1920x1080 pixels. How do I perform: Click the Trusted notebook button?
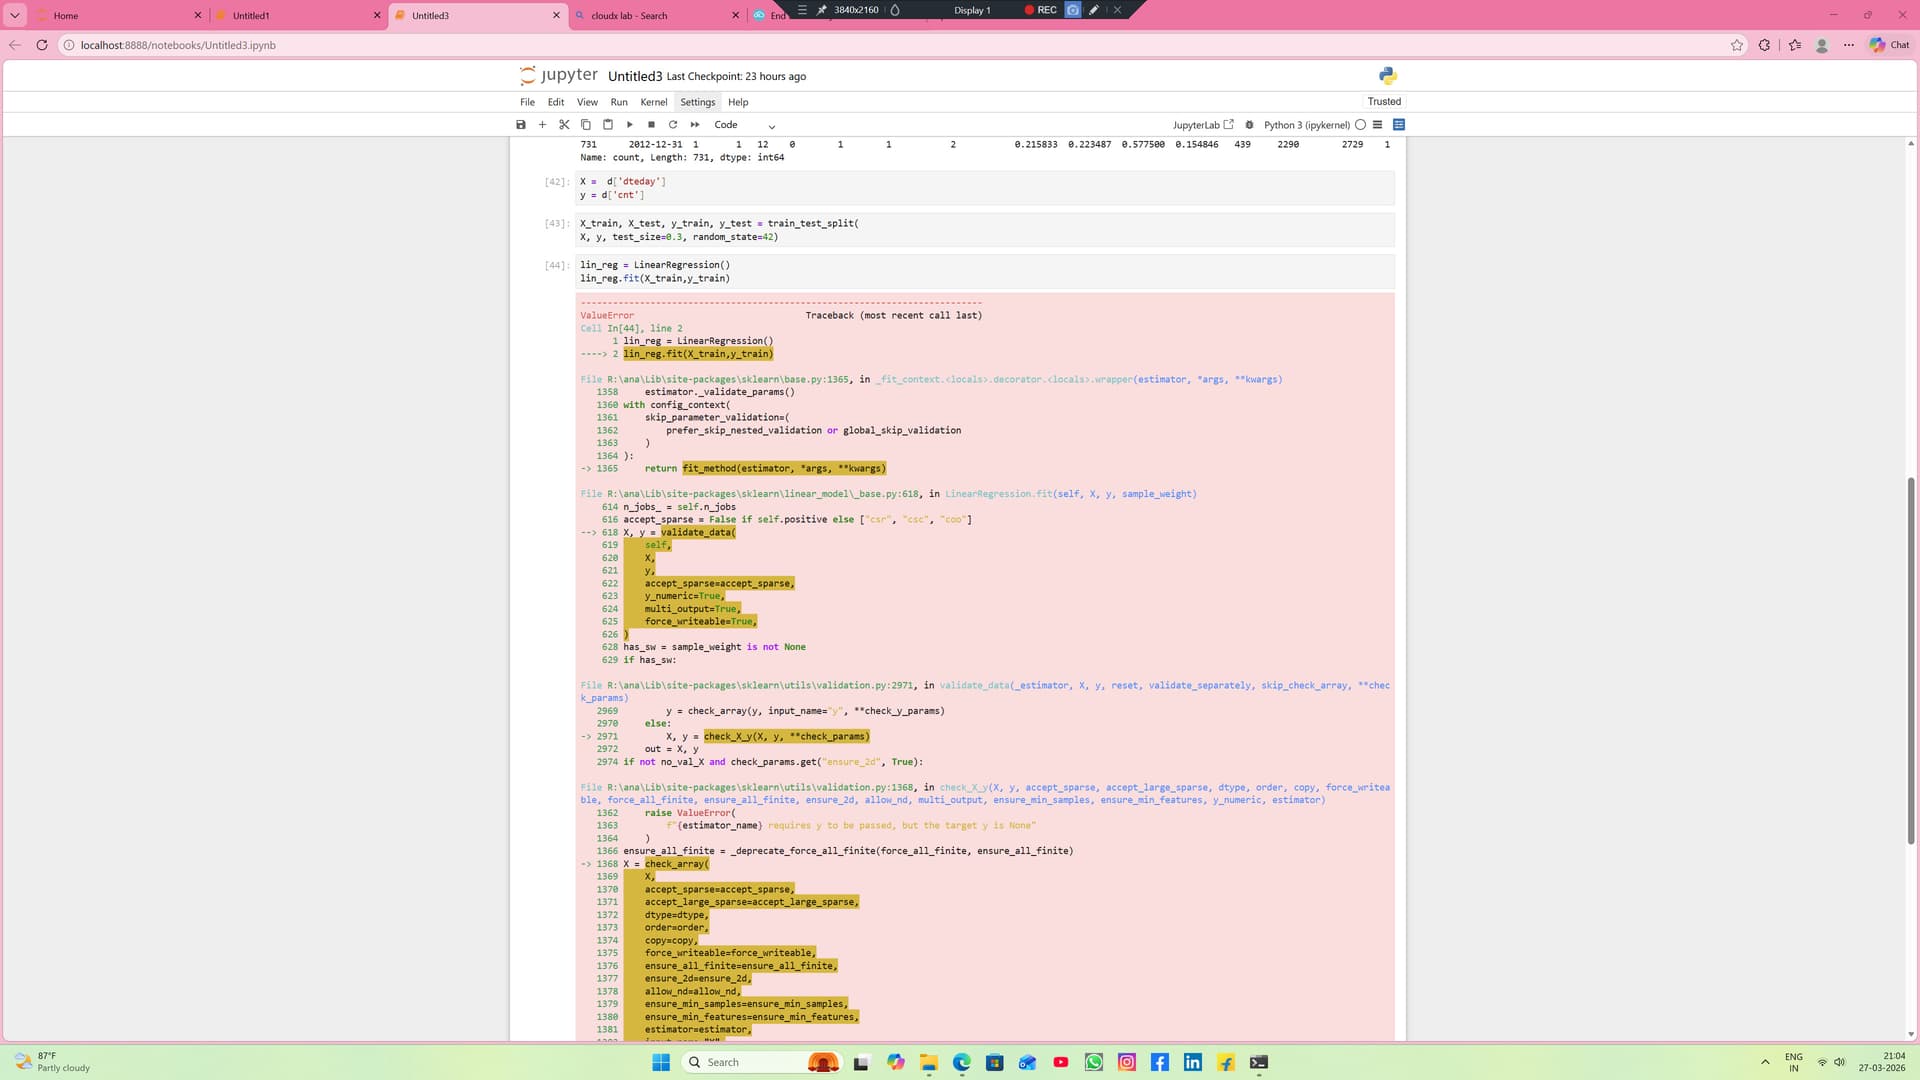1384,101
